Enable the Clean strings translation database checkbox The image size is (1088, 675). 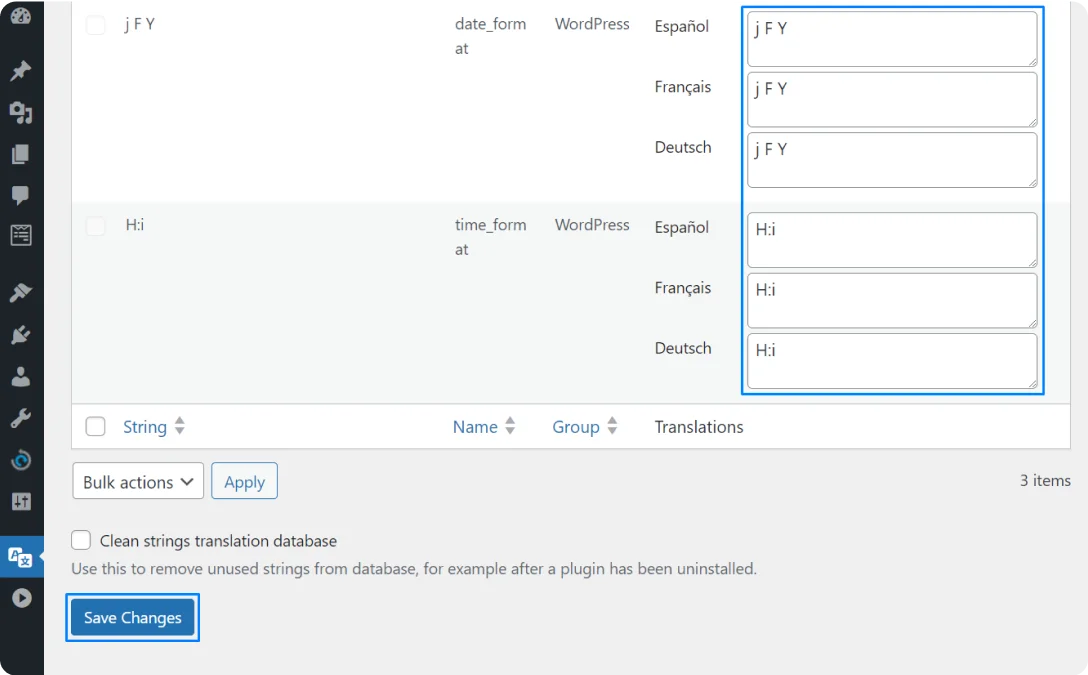coord(81,540)
